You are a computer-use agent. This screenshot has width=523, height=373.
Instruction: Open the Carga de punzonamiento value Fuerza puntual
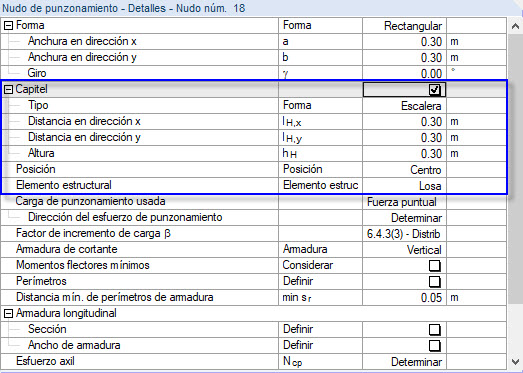click(x=405, y=202)
